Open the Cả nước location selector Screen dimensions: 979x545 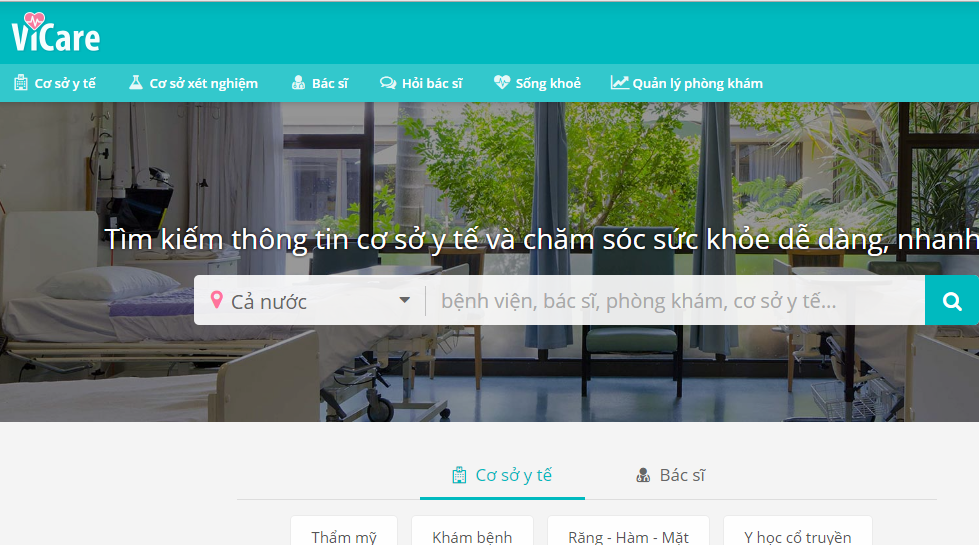click(310, 300)
